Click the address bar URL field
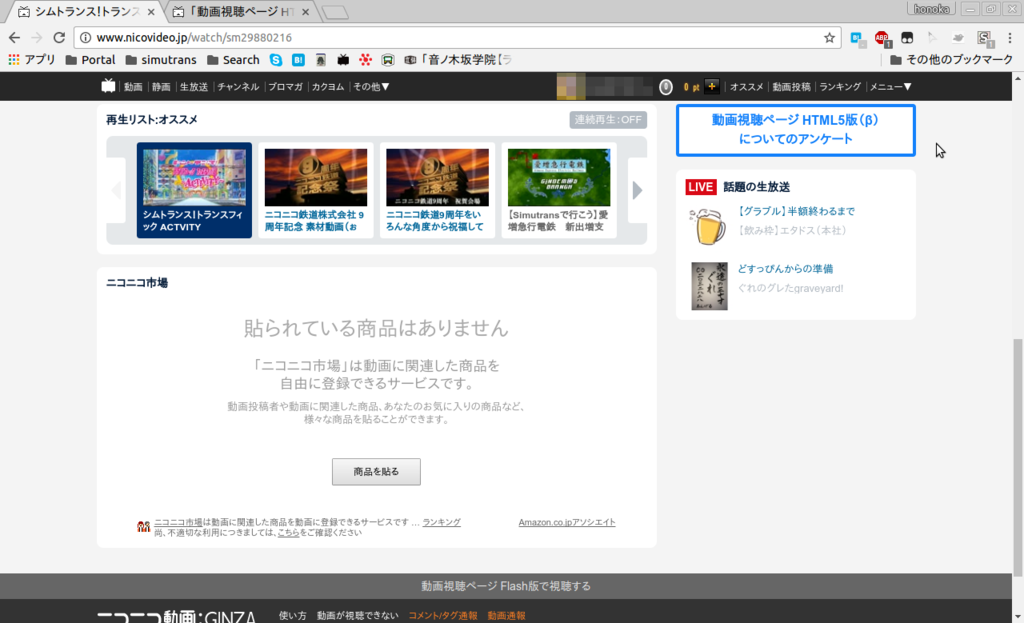This screenshot has width=1024, height=623. coord(457,38)
